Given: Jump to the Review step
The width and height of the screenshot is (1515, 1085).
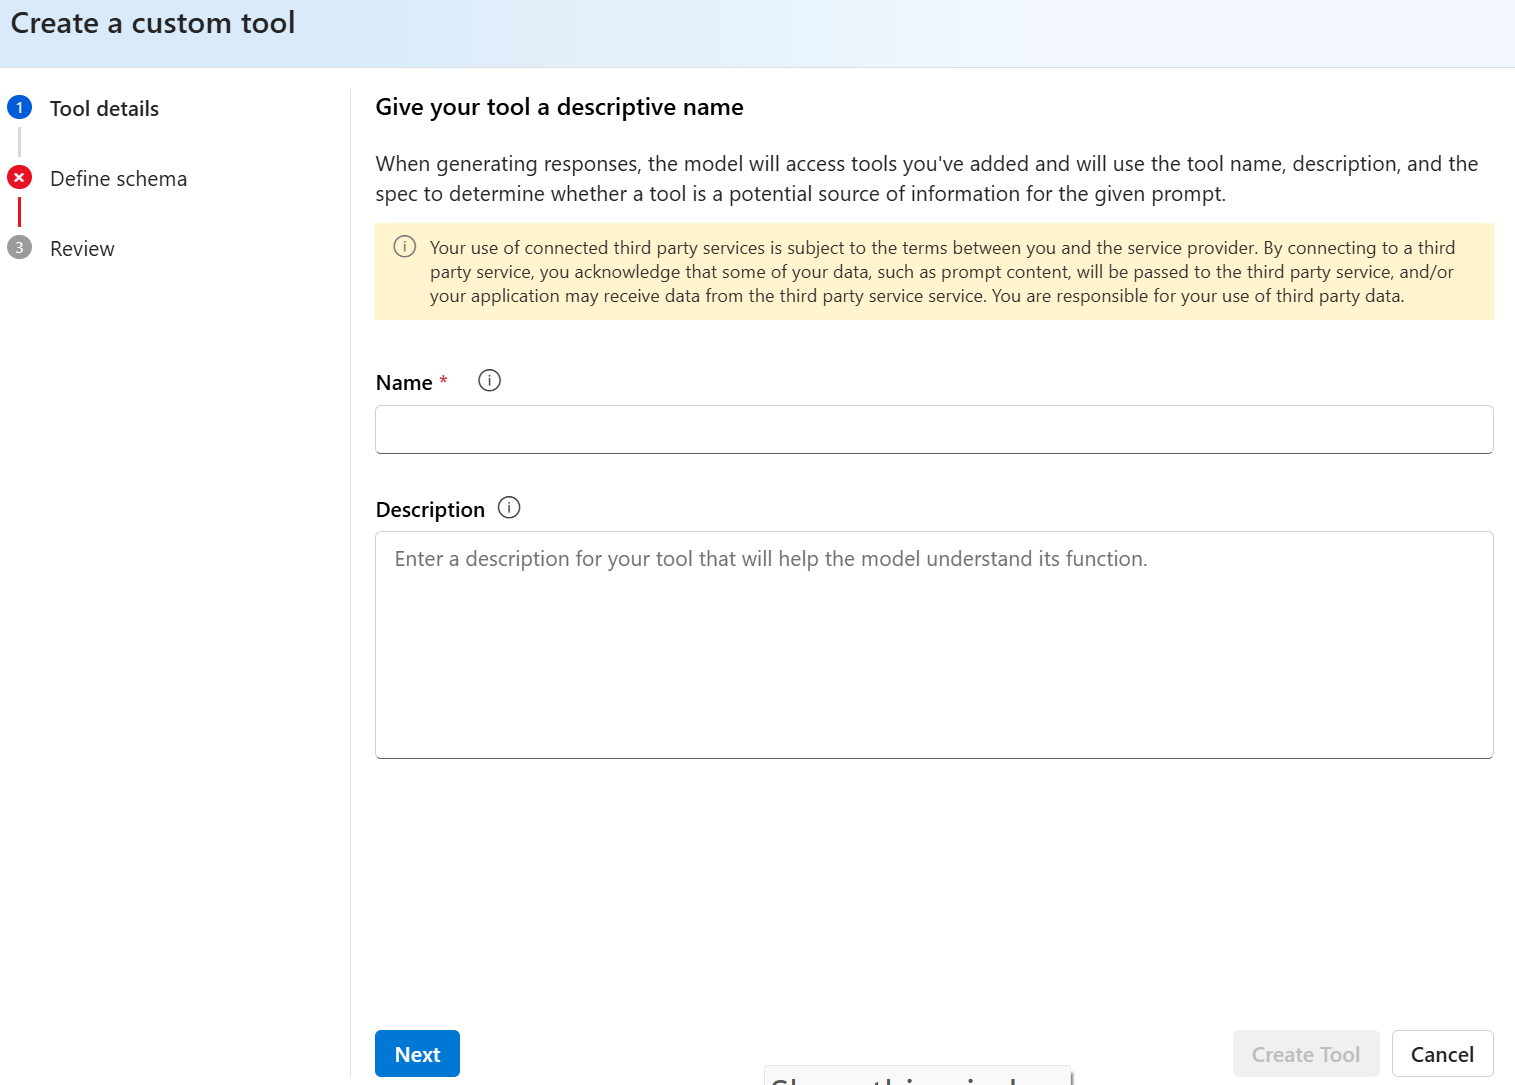Looking at the screenshot, I should click(x=82, y=249).
